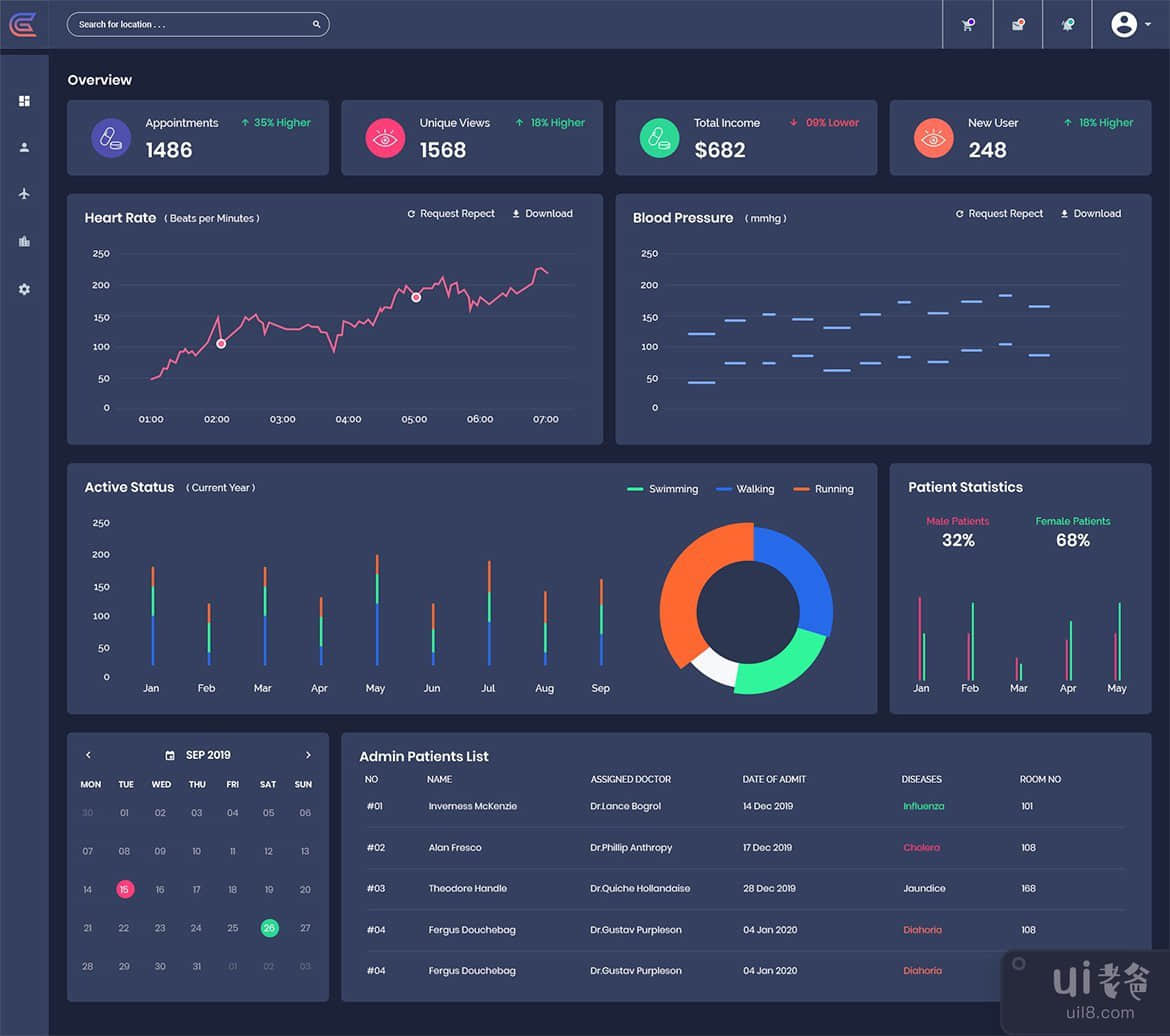Image resolution: width=1170 pixels, height=1036 pixels.
Task: Open the settings gear in sidebar
Action: point(24,289)
